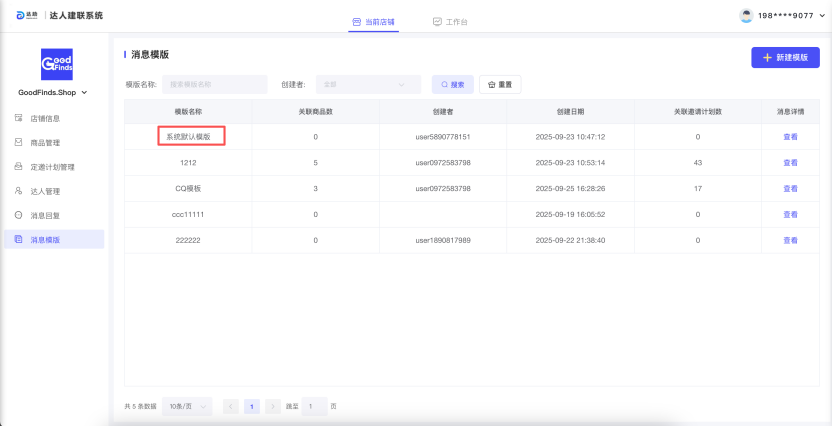Viewport: 832px width, 426px height.
Task: Open the 10条/页 page size dropdown
Action: pos(187,406)
